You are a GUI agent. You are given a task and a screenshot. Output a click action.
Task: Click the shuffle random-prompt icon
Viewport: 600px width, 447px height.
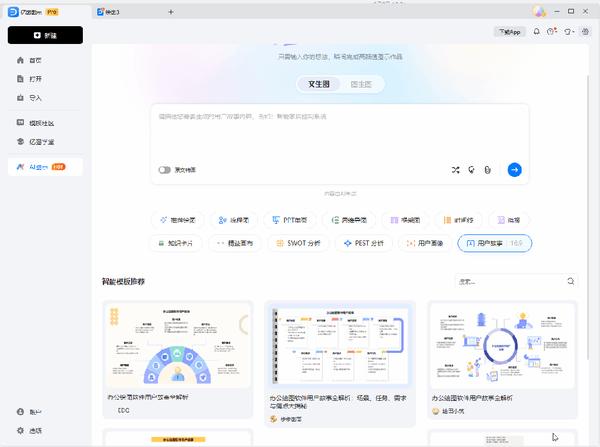[455, 170]
